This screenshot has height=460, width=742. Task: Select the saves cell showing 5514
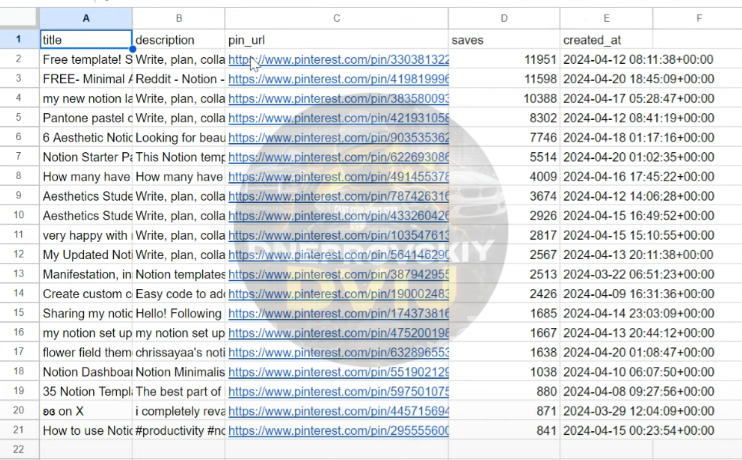tap(504, 157)
